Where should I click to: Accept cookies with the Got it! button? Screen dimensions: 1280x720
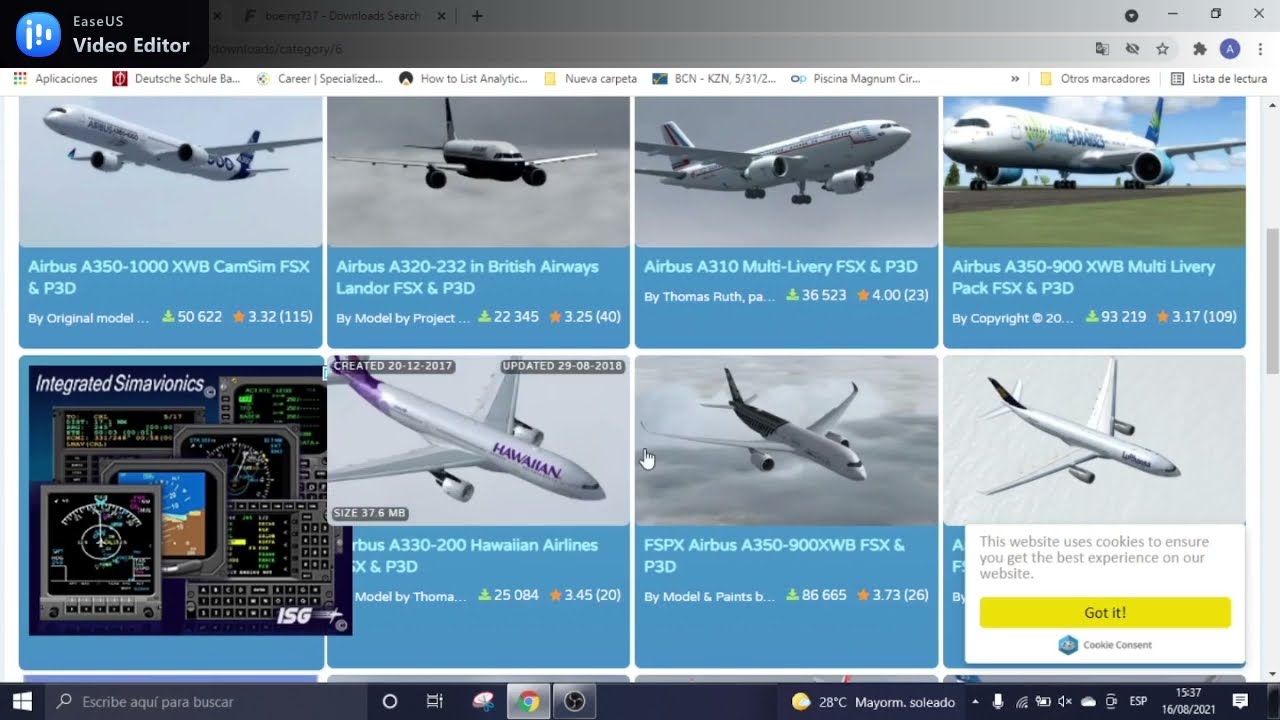pos(1105,613)
